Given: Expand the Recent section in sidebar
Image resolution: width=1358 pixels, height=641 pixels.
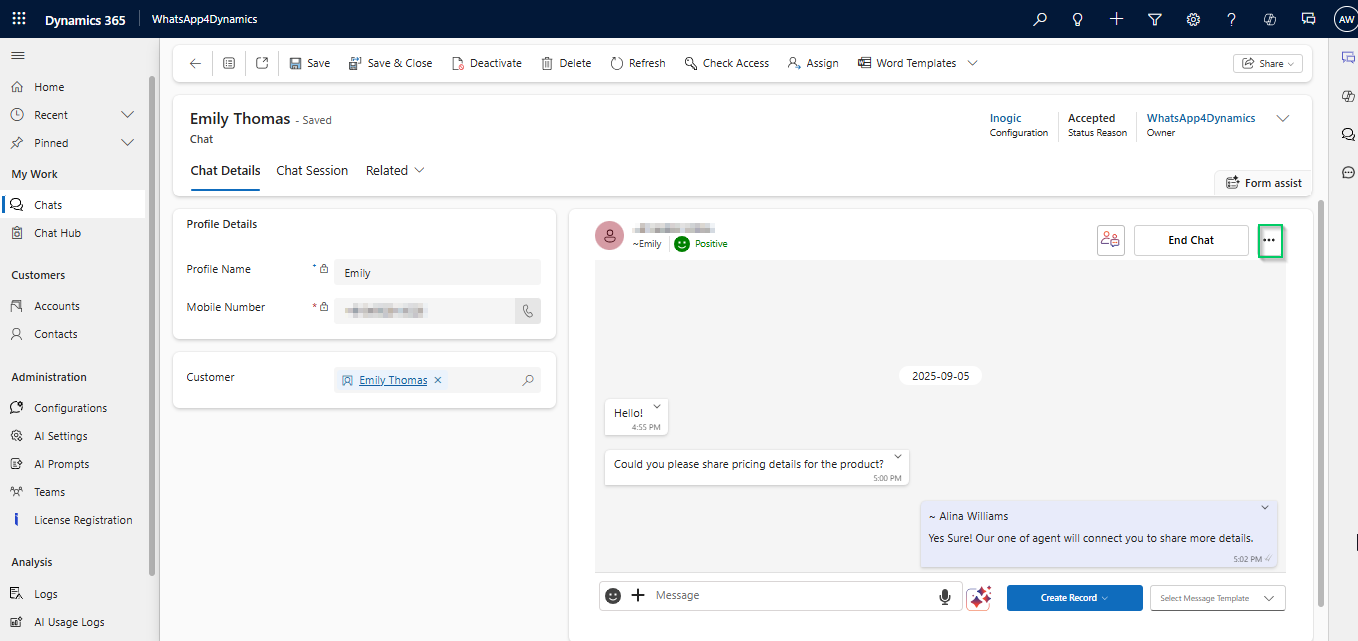Looking at the screenshot, I should click(127, 115).
